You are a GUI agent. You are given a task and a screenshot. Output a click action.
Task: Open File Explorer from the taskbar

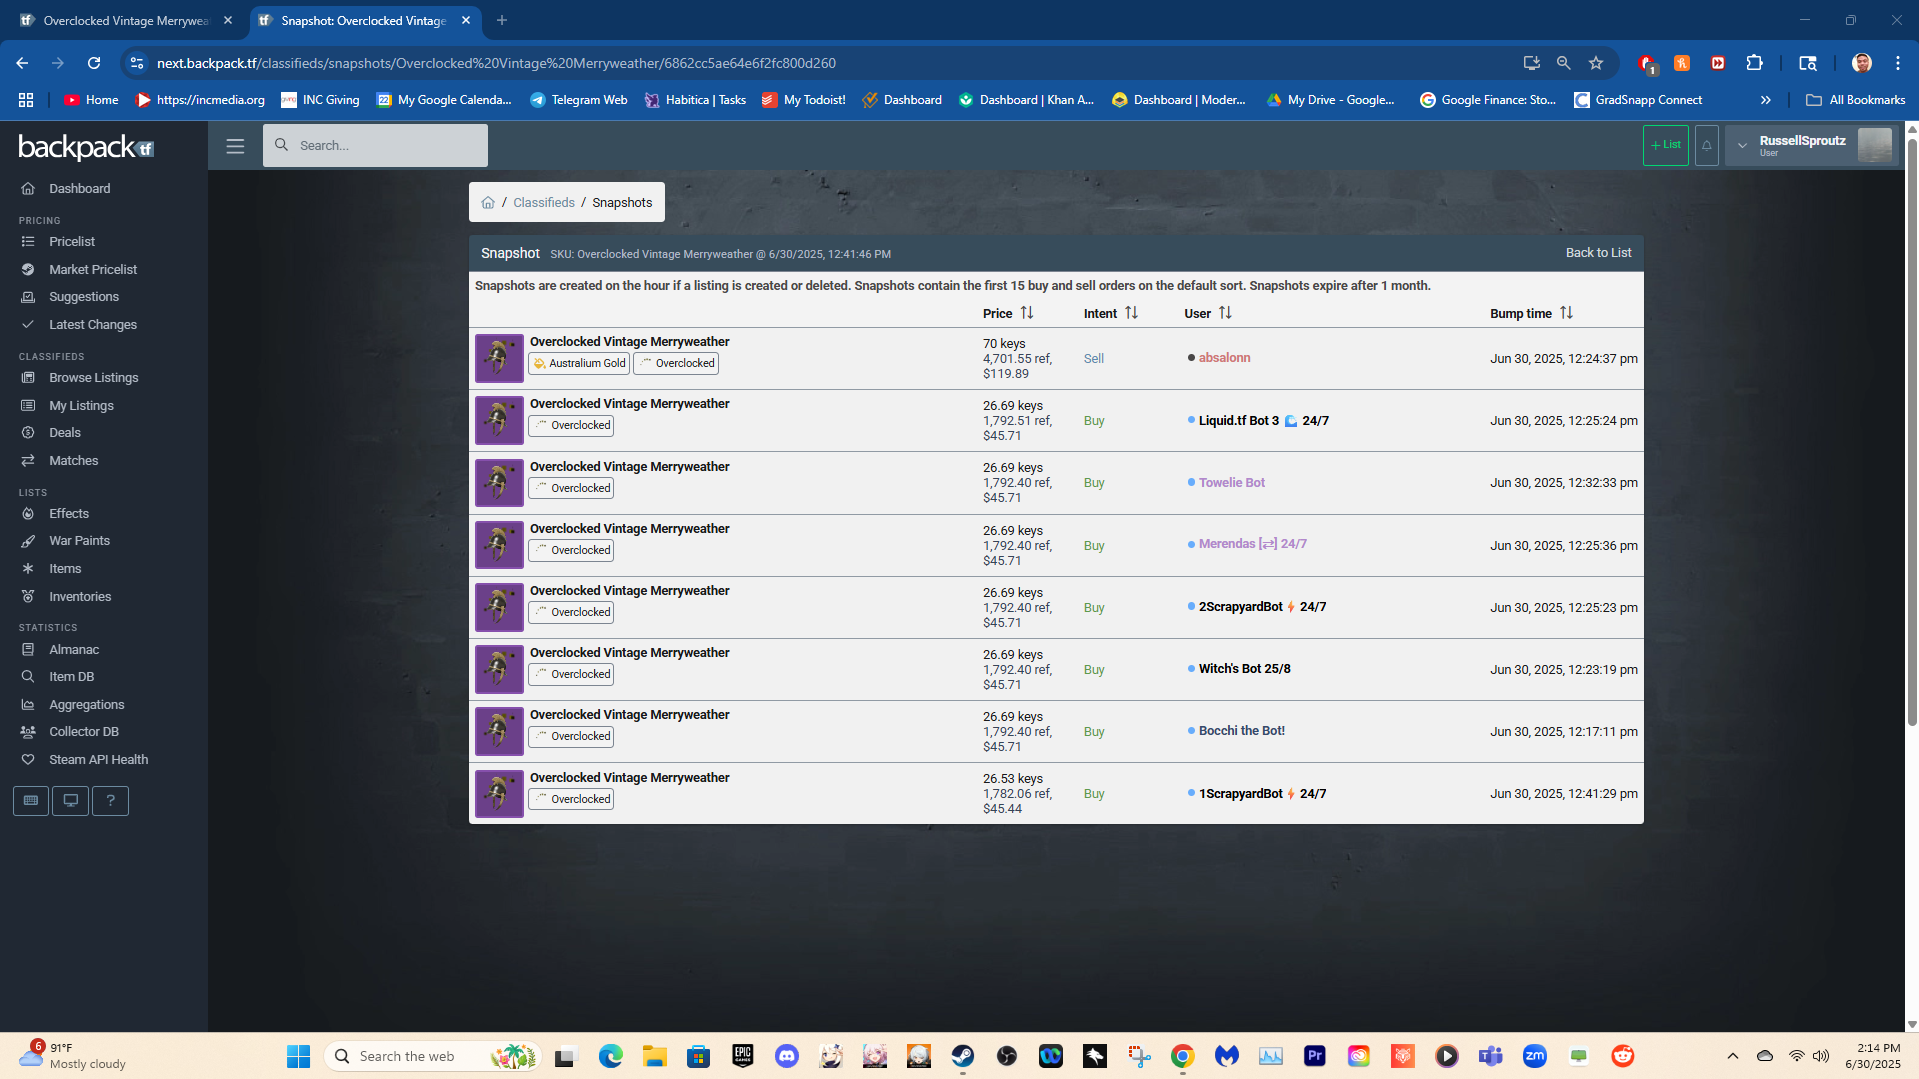click(655, 1056)
